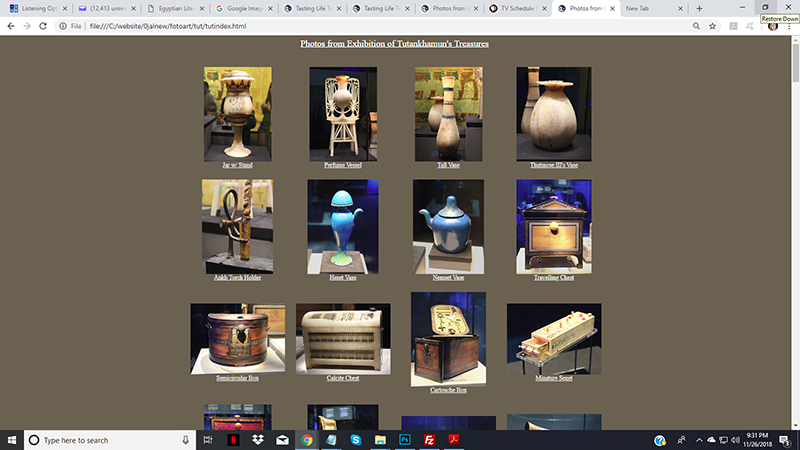The width and height of the screenshot is (800, 450).
Task: Switch to the Egyptian Literature tab
Action: pos(173,8)
